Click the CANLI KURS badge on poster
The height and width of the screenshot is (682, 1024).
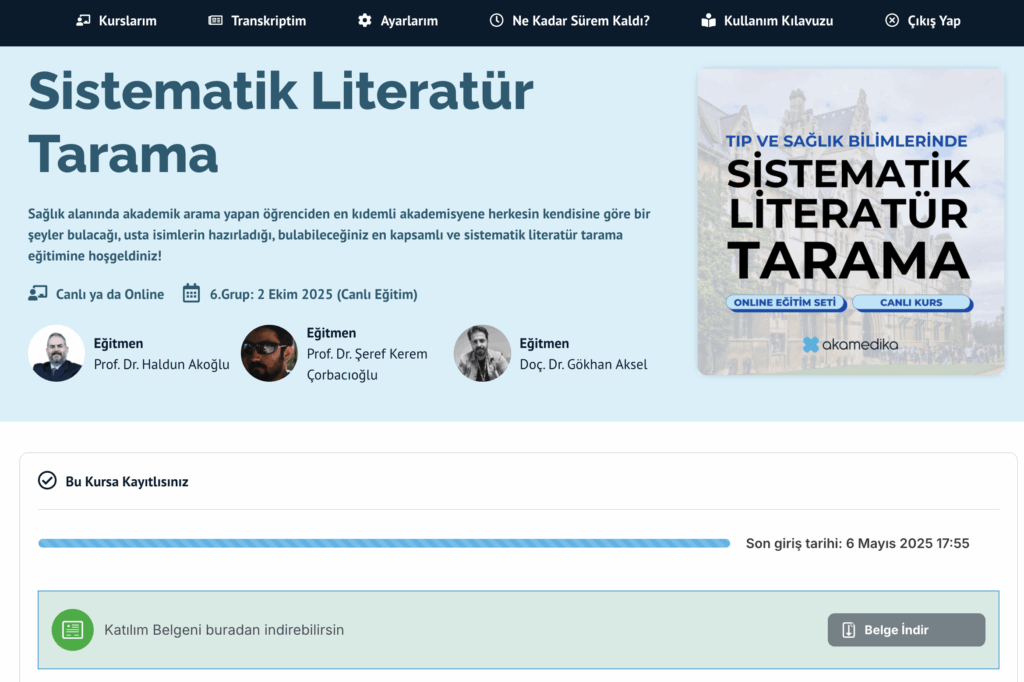tap(911, 302)
